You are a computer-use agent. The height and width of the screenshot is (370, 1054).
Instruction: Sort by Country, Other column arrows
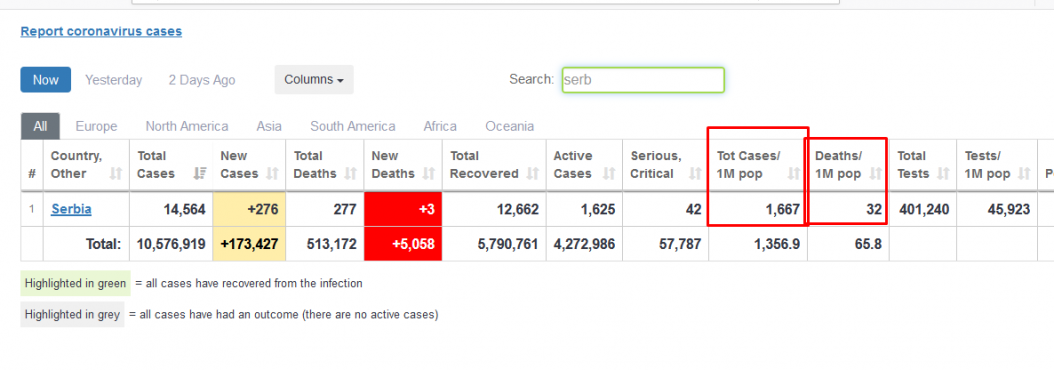[x=116, y=174]
